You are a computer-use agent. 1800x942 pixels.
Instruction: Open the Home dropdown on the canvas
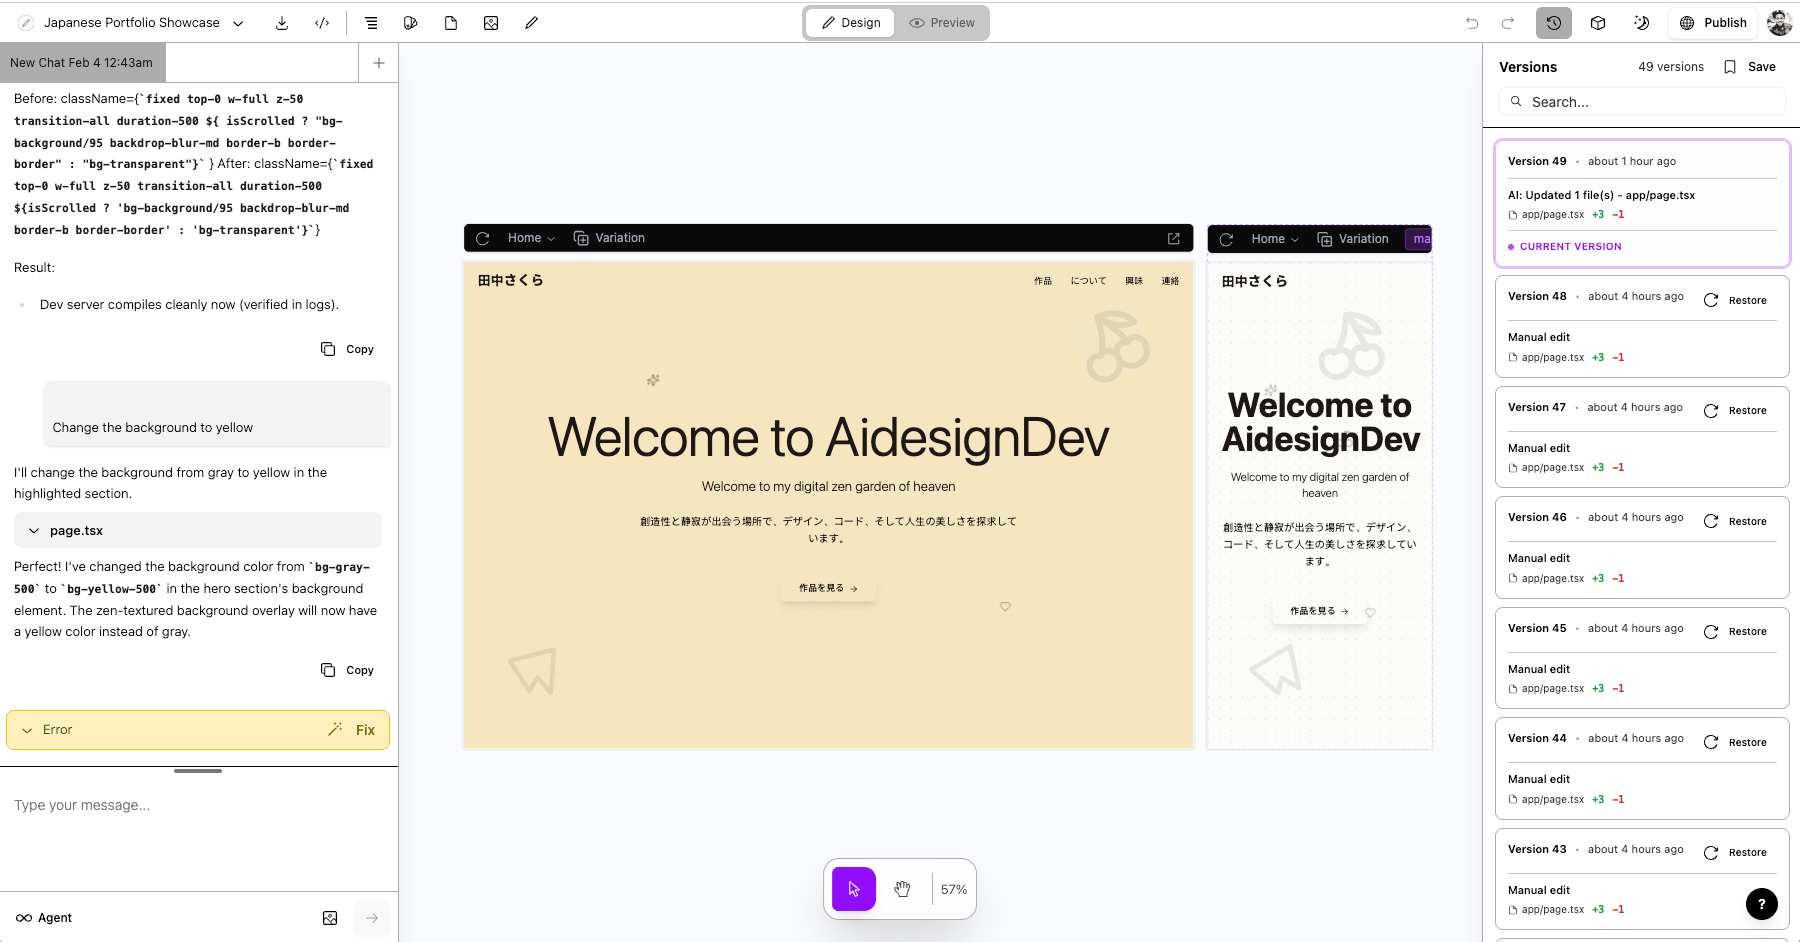click(529, 237)
